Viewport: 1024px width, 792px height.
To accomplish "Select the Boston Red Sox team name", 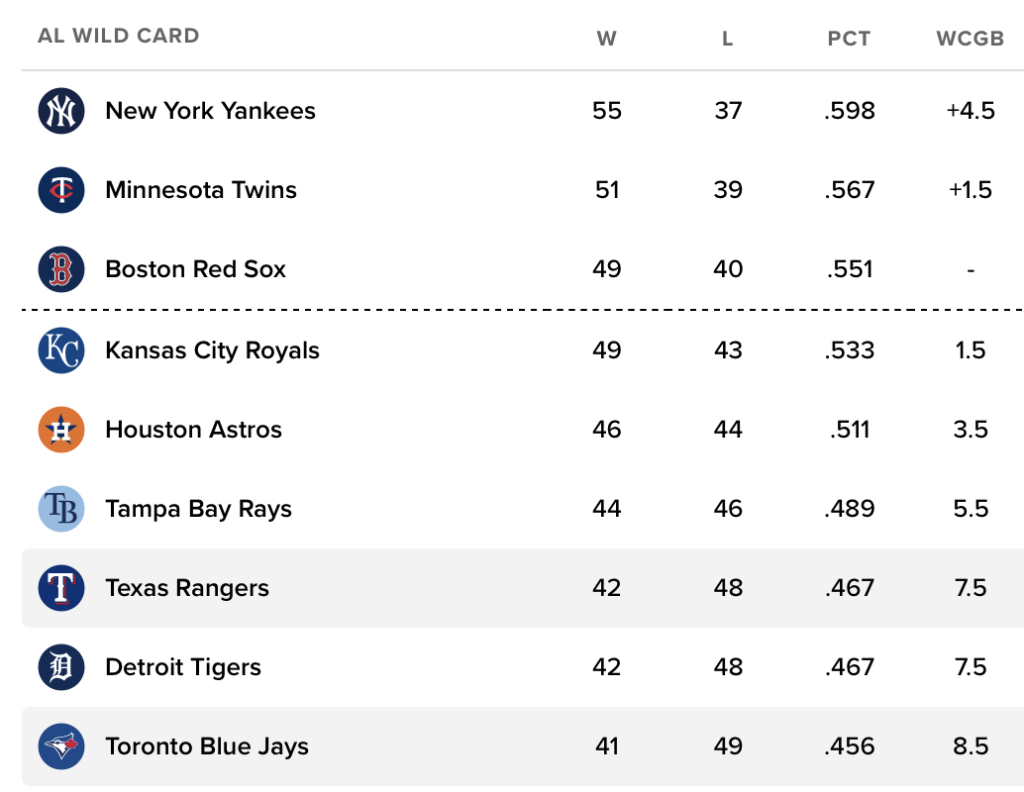I will tap(195, 269).
